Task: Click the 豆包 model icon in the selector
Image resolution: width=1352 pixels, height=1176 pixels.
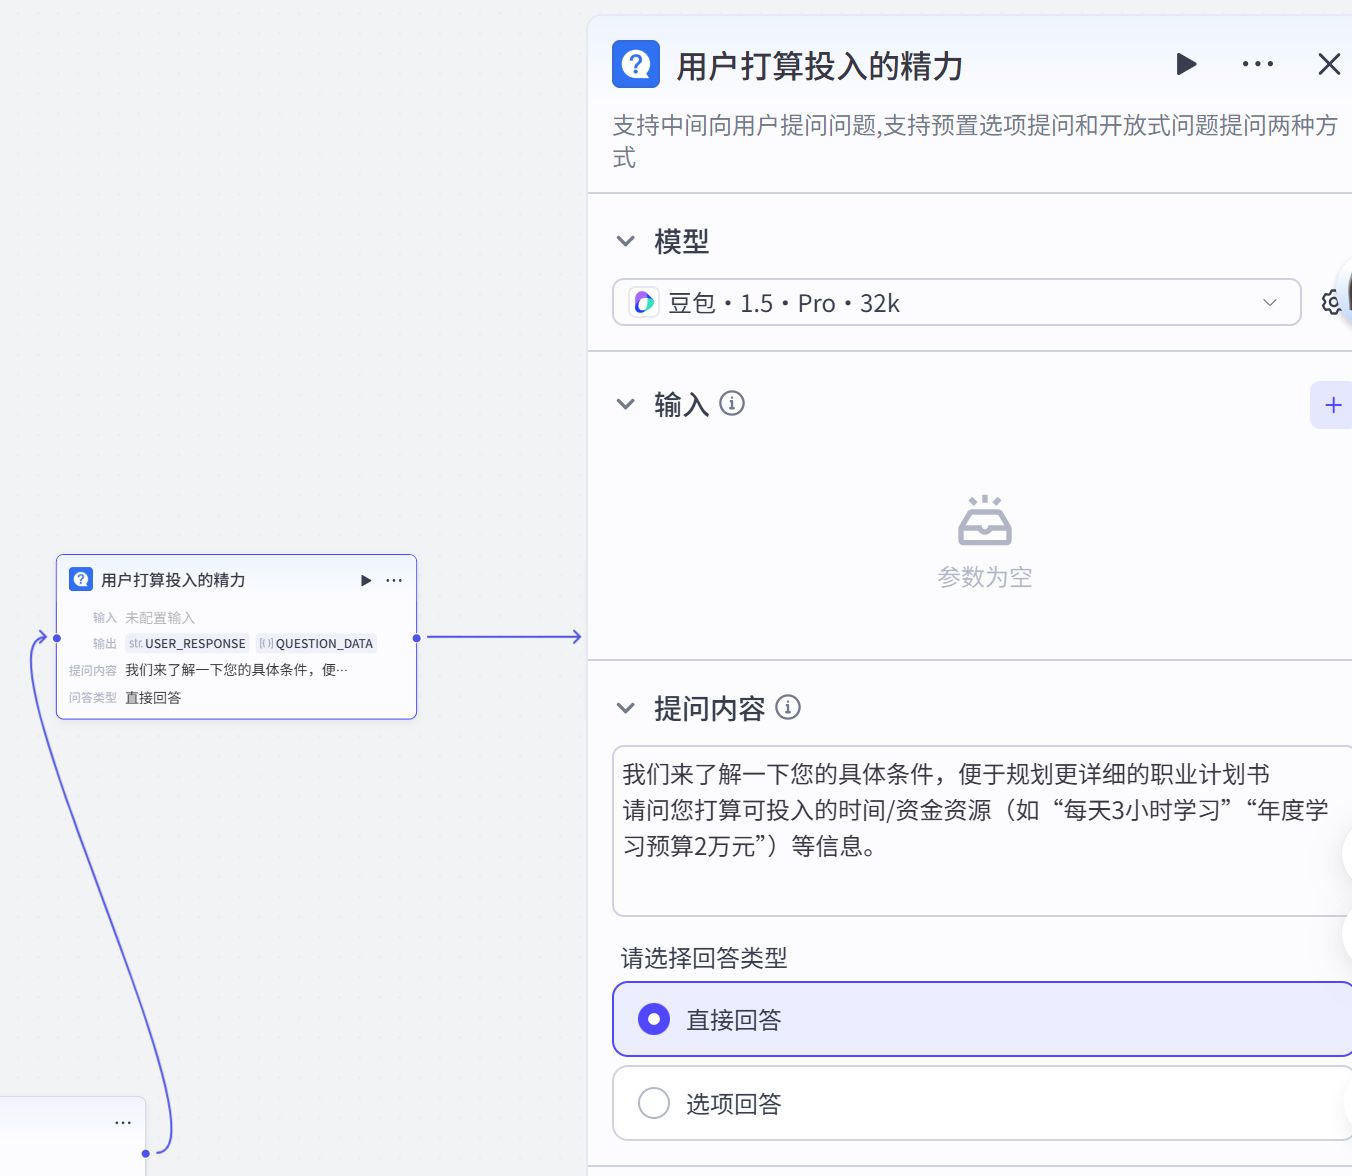Action: 643,302
